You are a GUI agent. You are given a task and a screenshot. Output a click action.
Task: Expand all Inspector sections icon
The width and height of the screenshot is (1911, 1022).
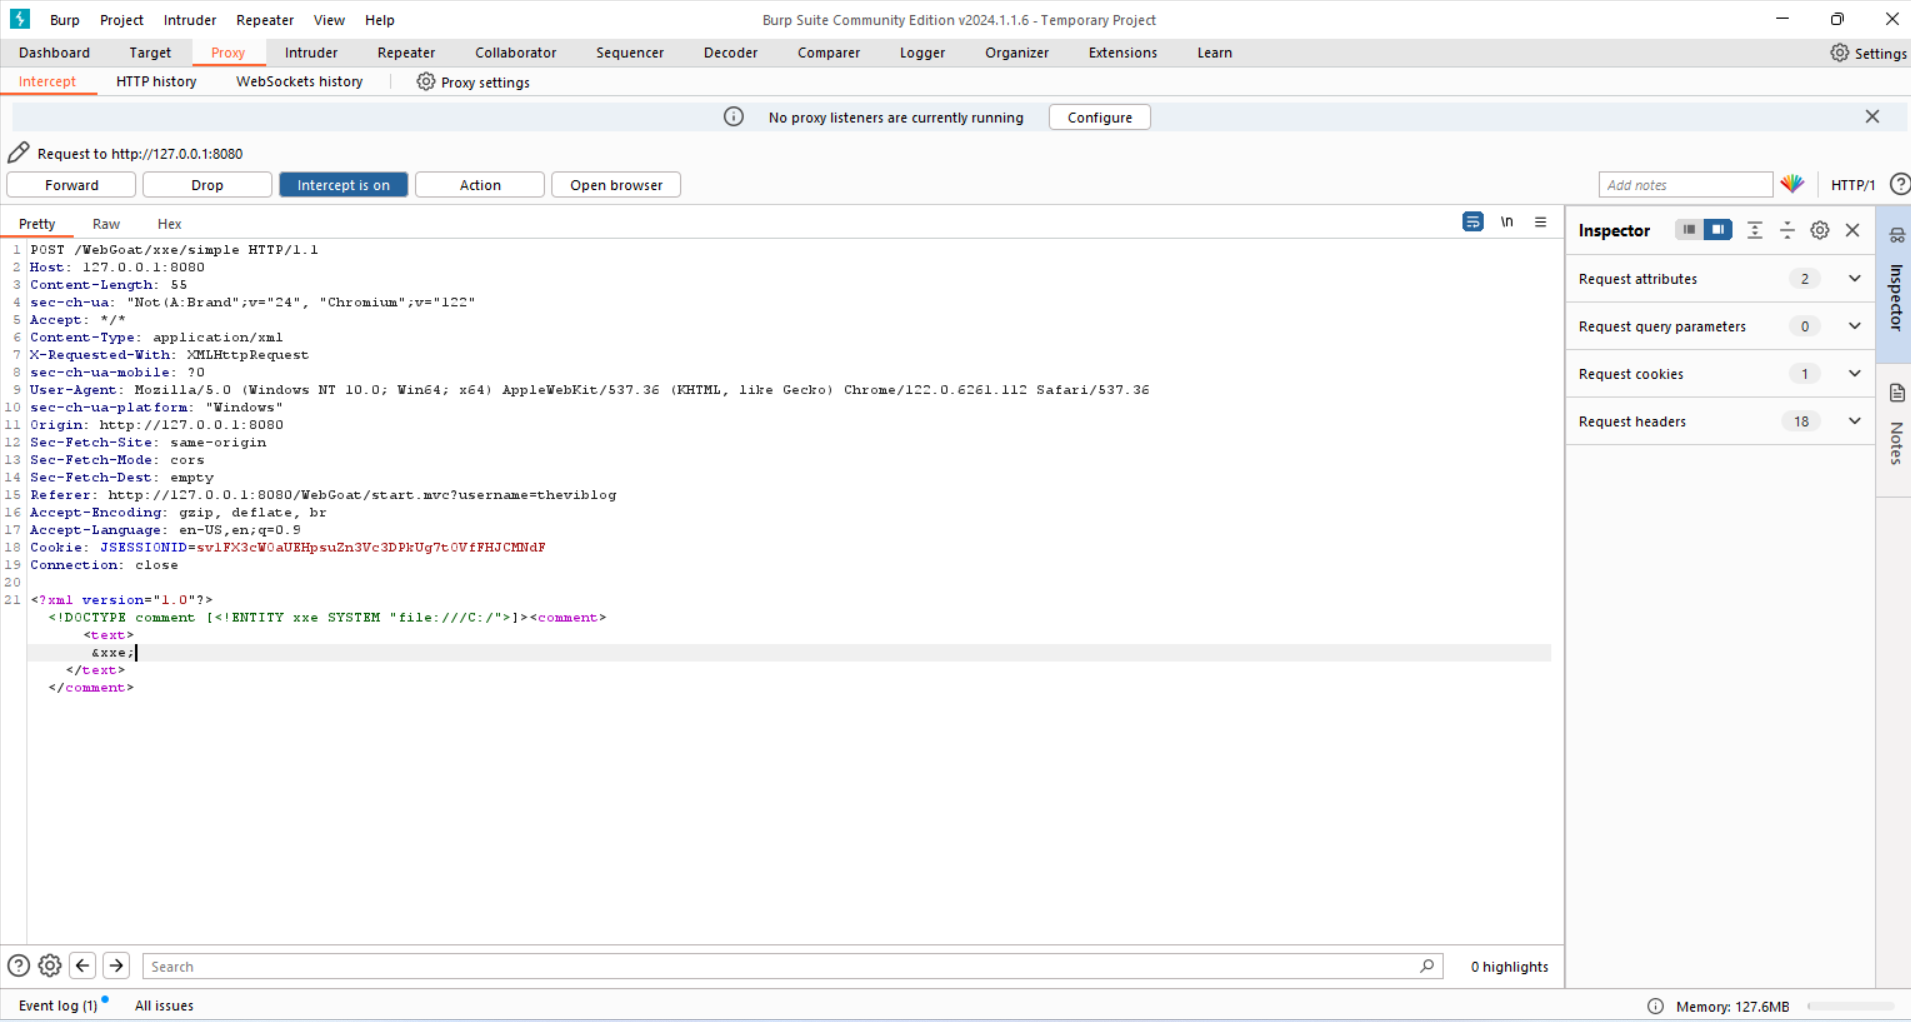point(1755,230)
